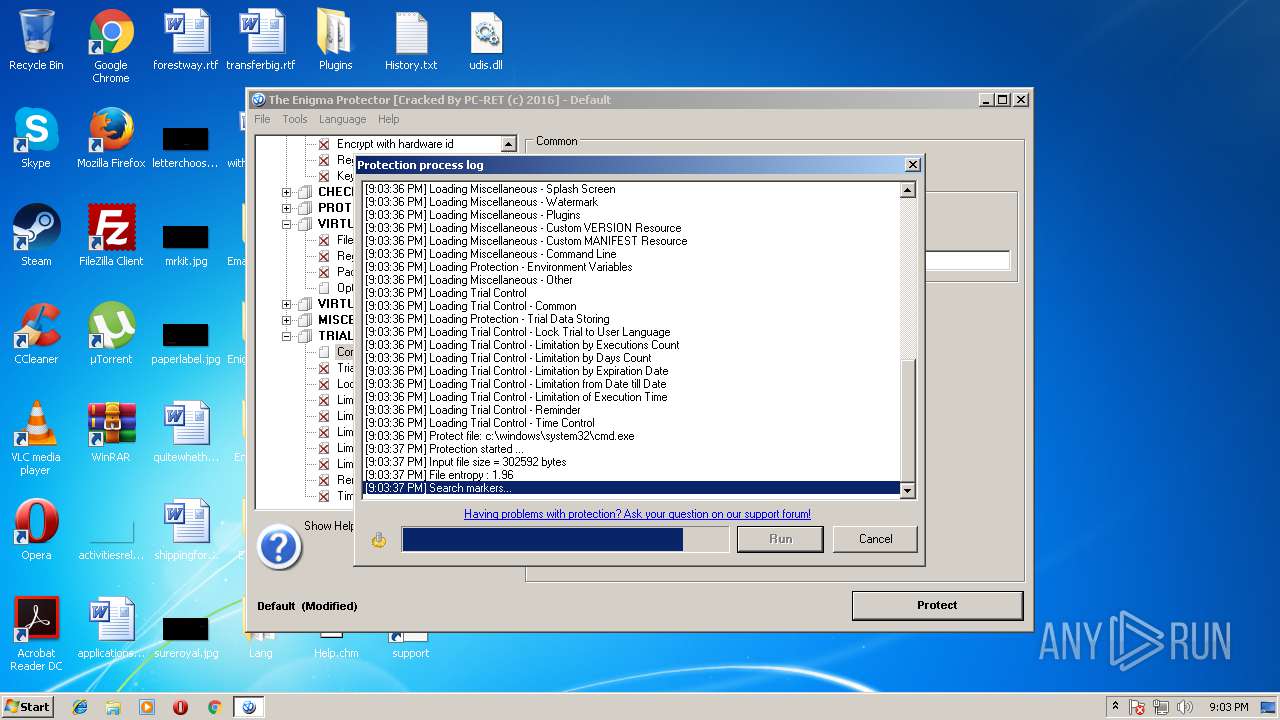Open the support forum link

click(x=637, y=514)
